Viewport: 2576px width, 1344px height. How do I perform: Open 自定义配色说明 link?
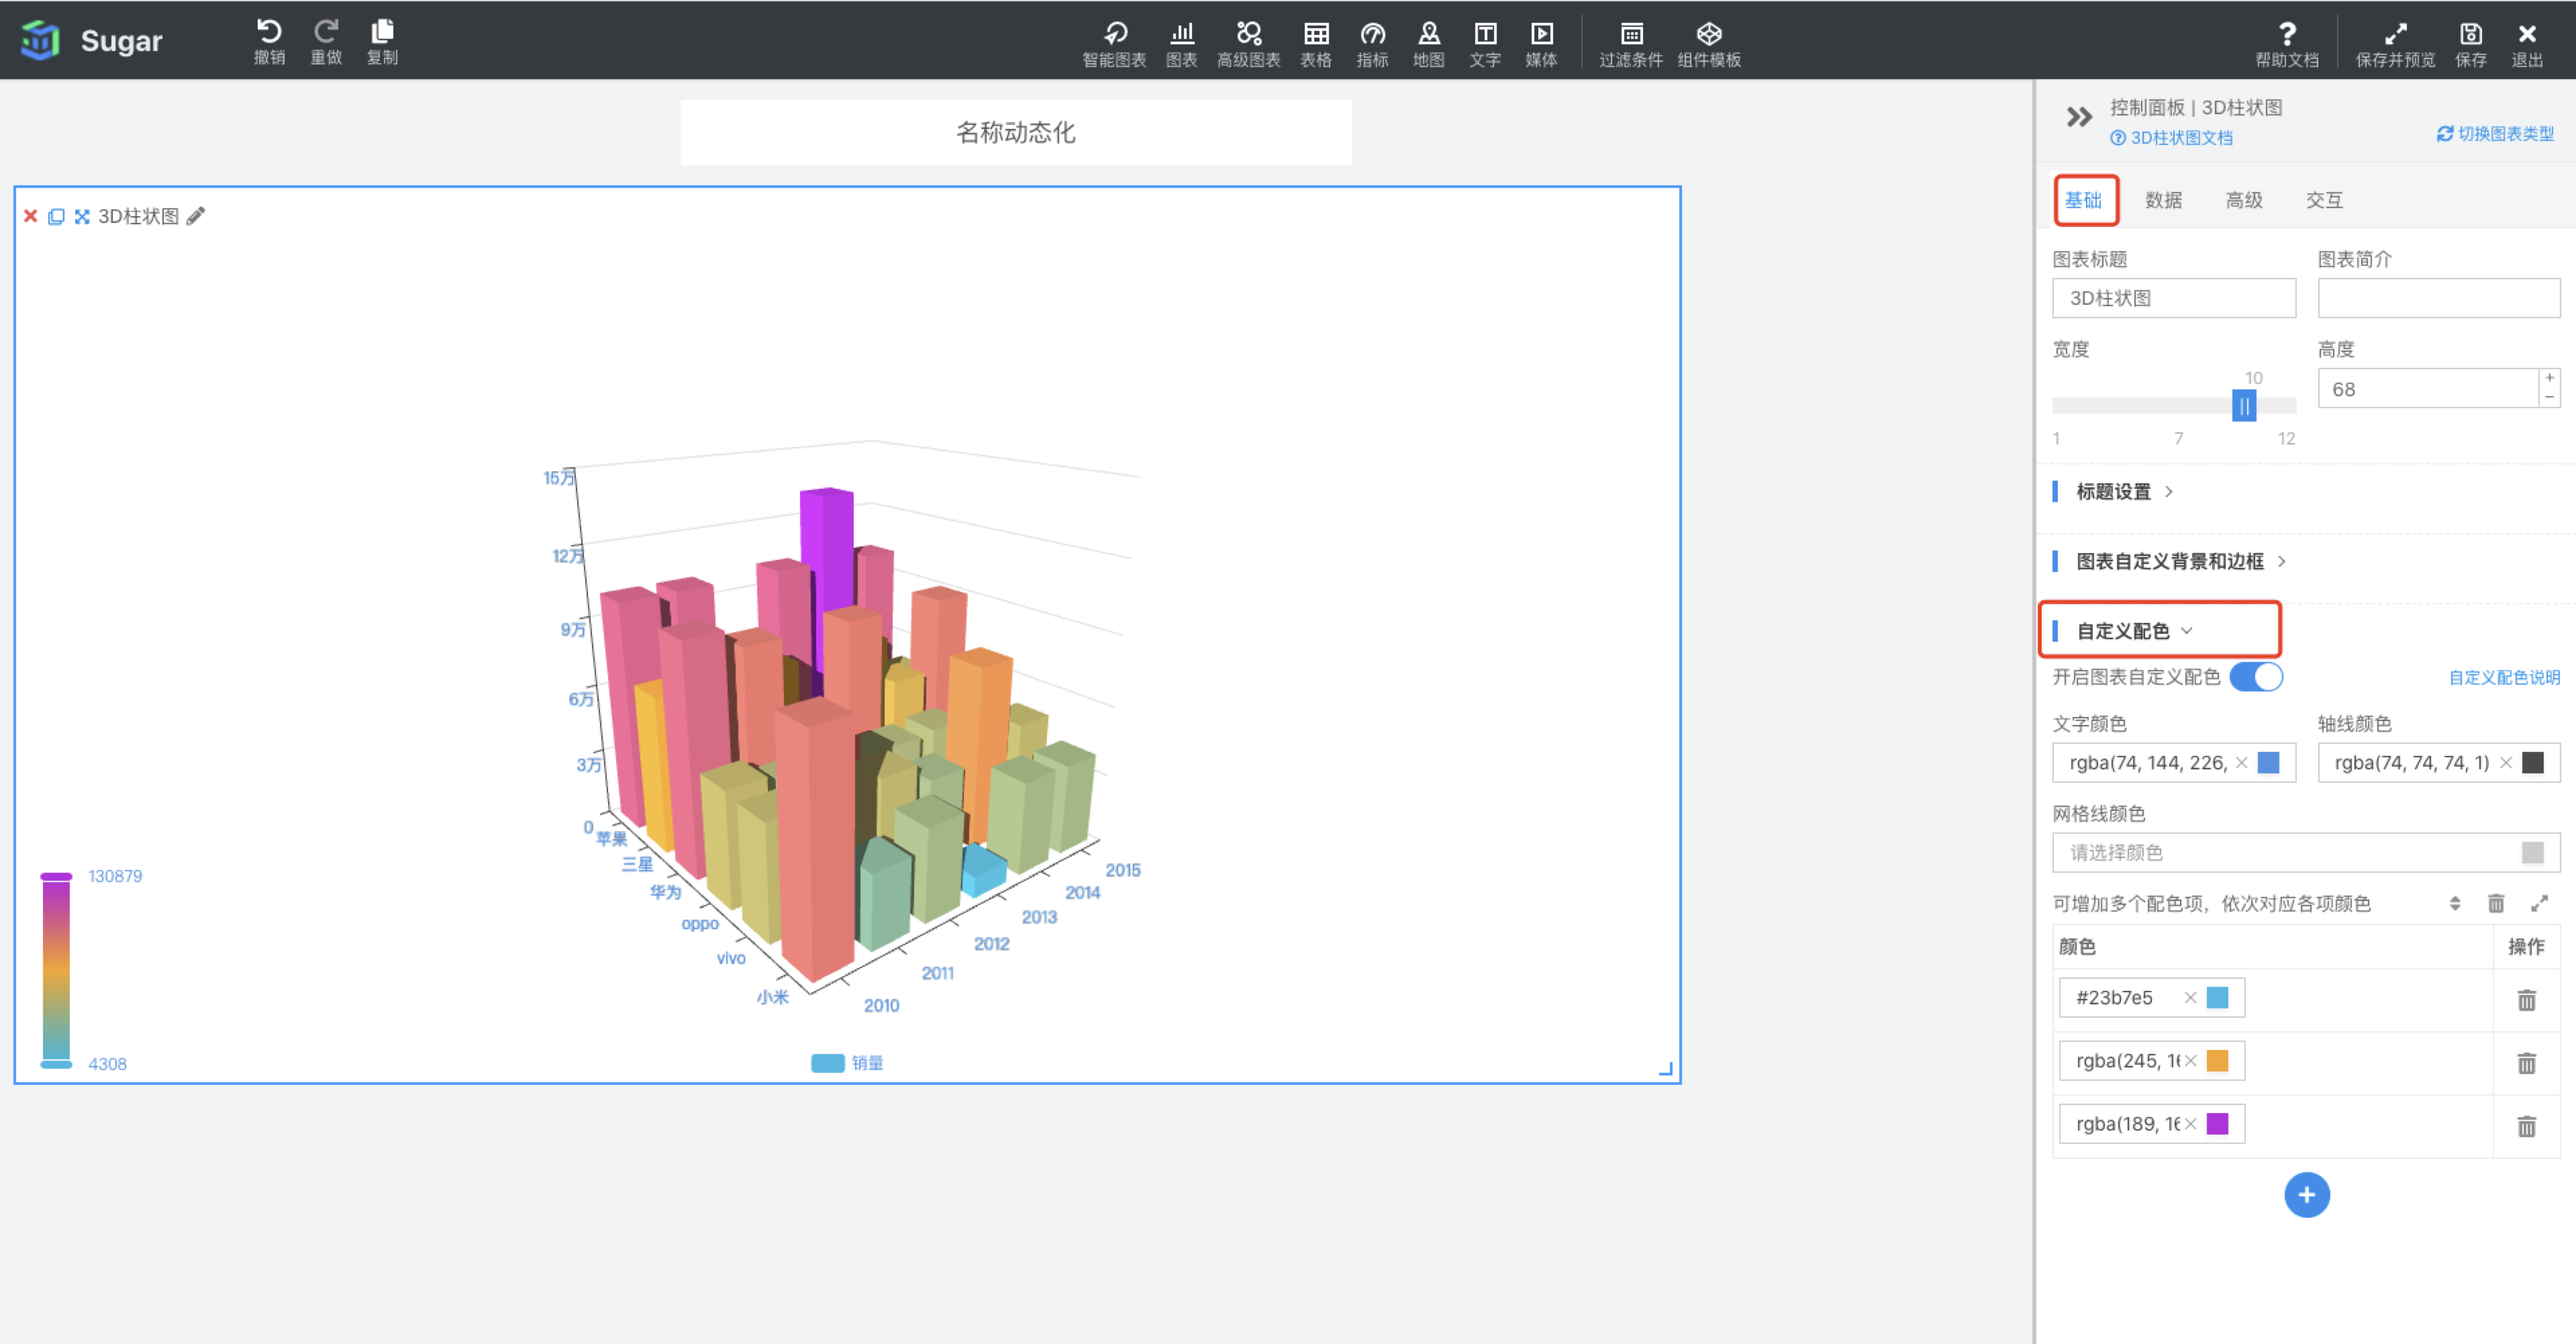2504,677
